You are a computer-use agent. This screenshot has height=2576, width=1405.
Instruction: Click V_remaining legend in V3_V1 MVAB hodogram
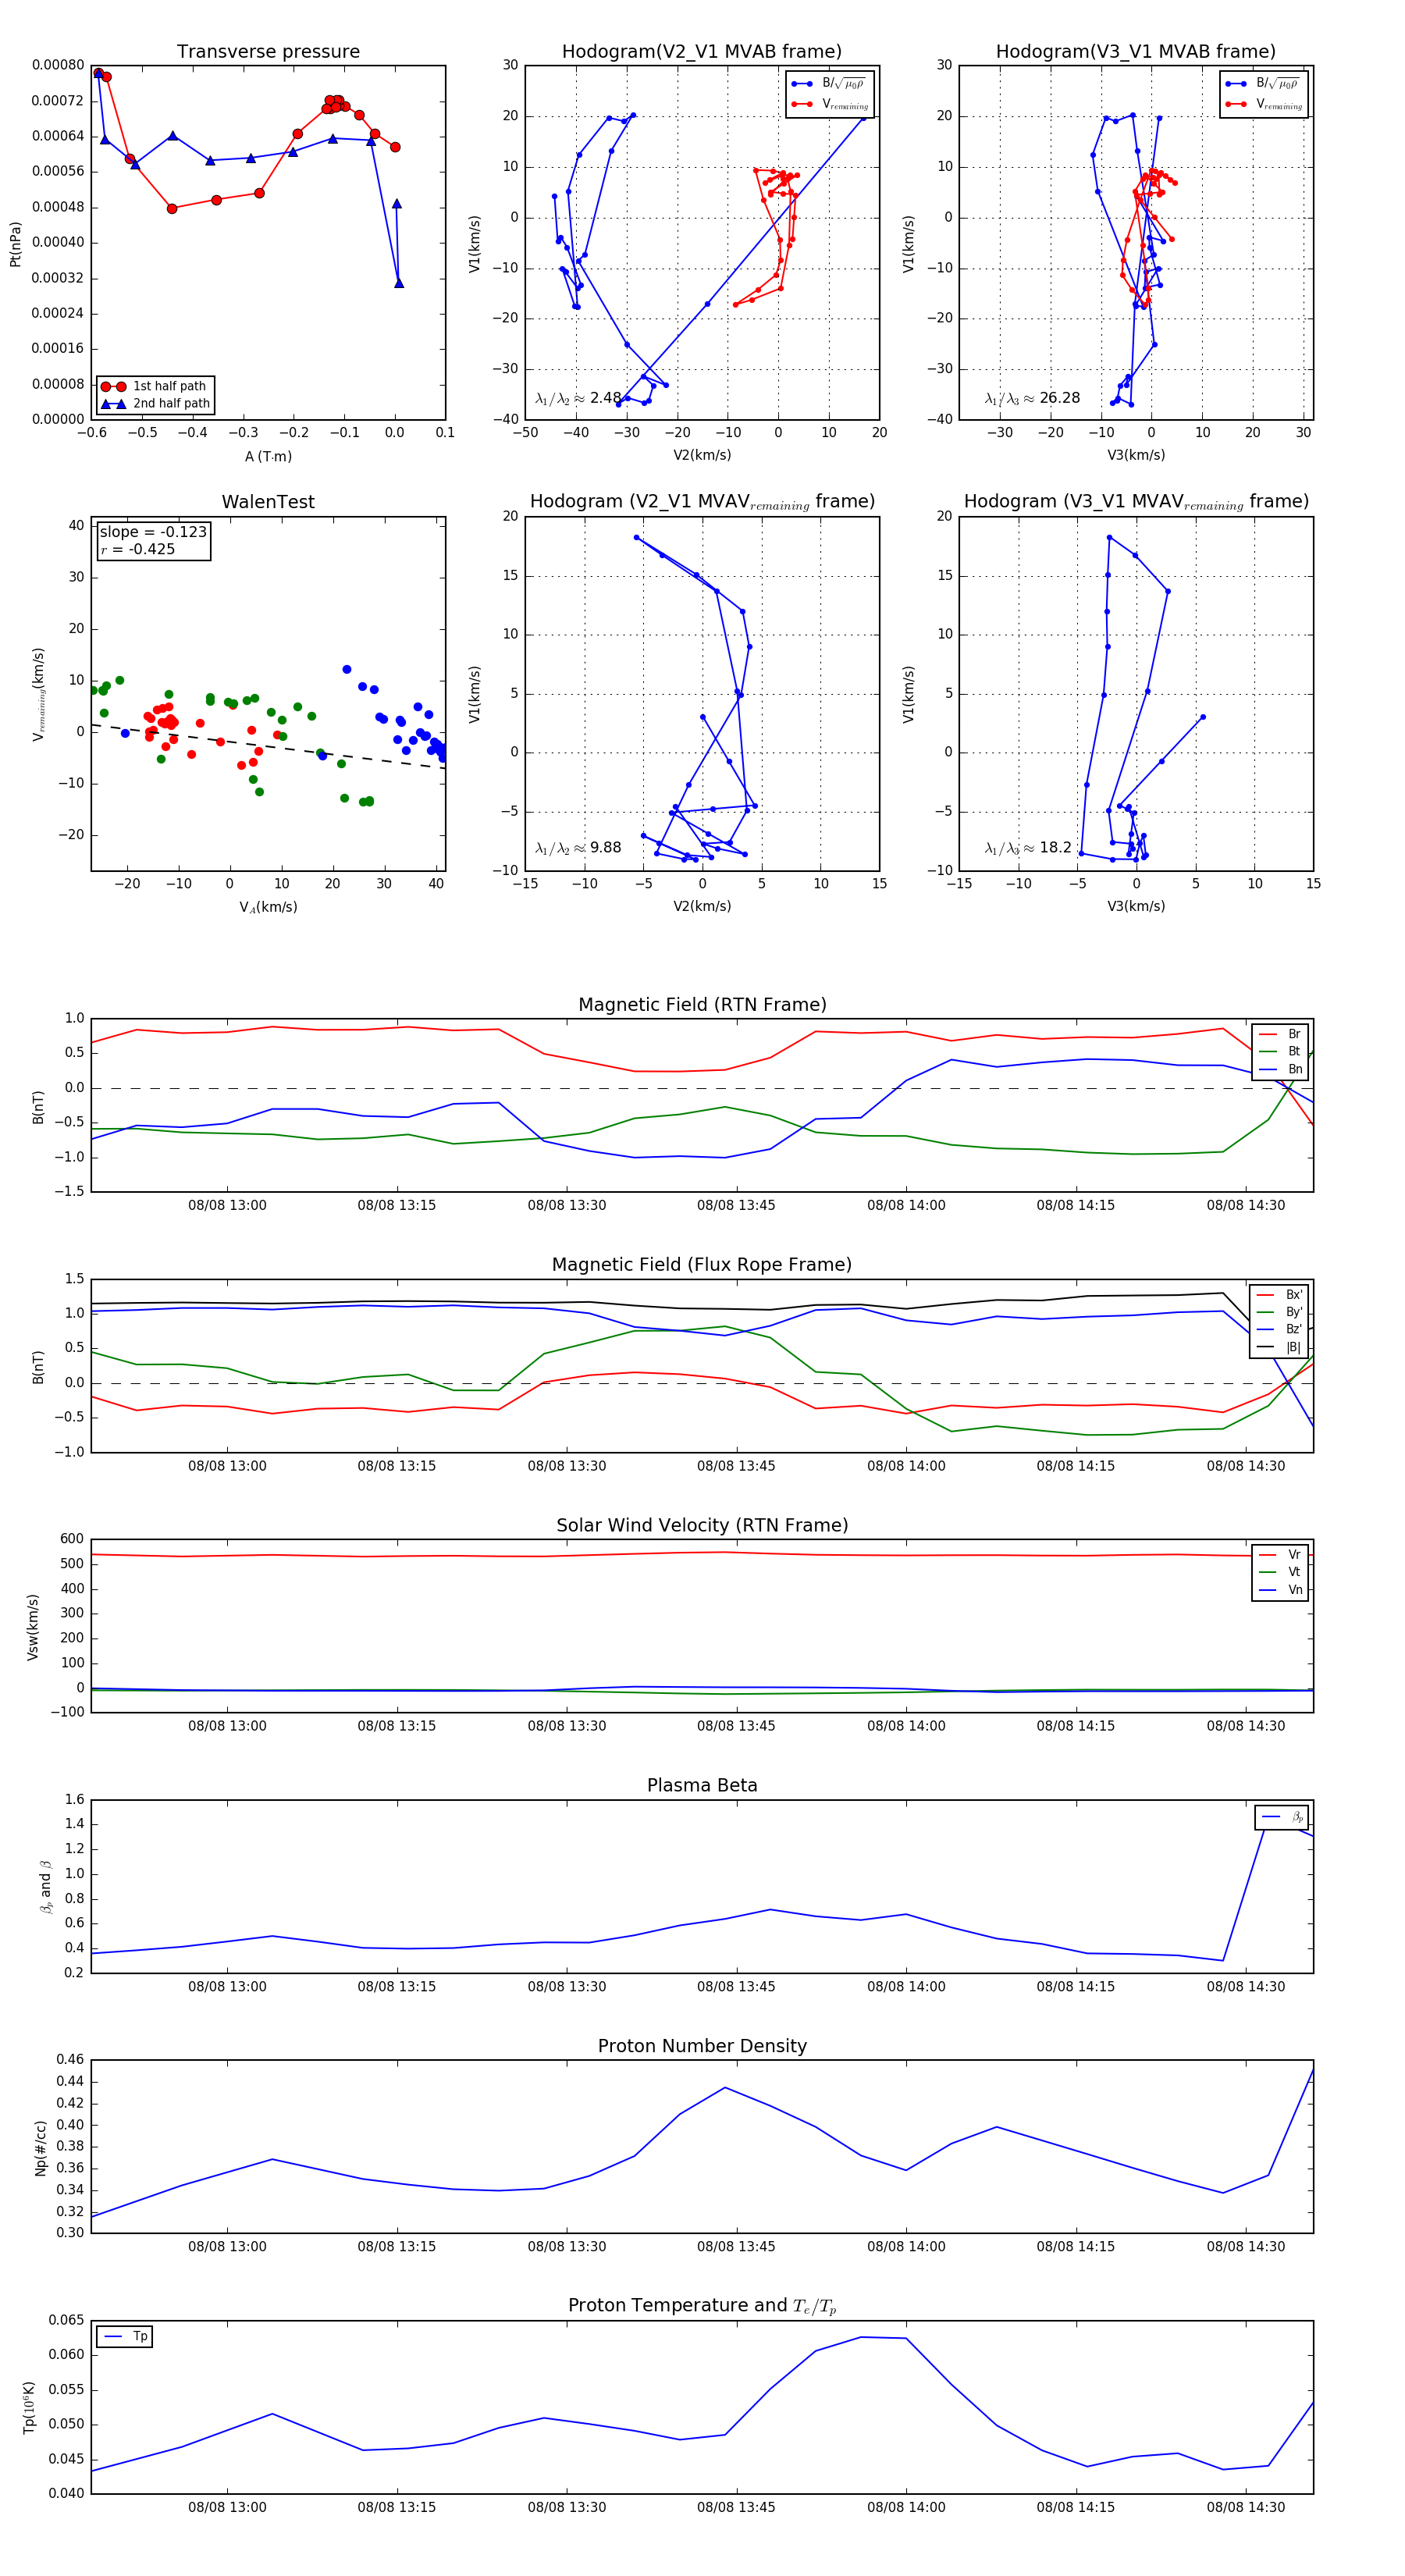click(1264, 104)
